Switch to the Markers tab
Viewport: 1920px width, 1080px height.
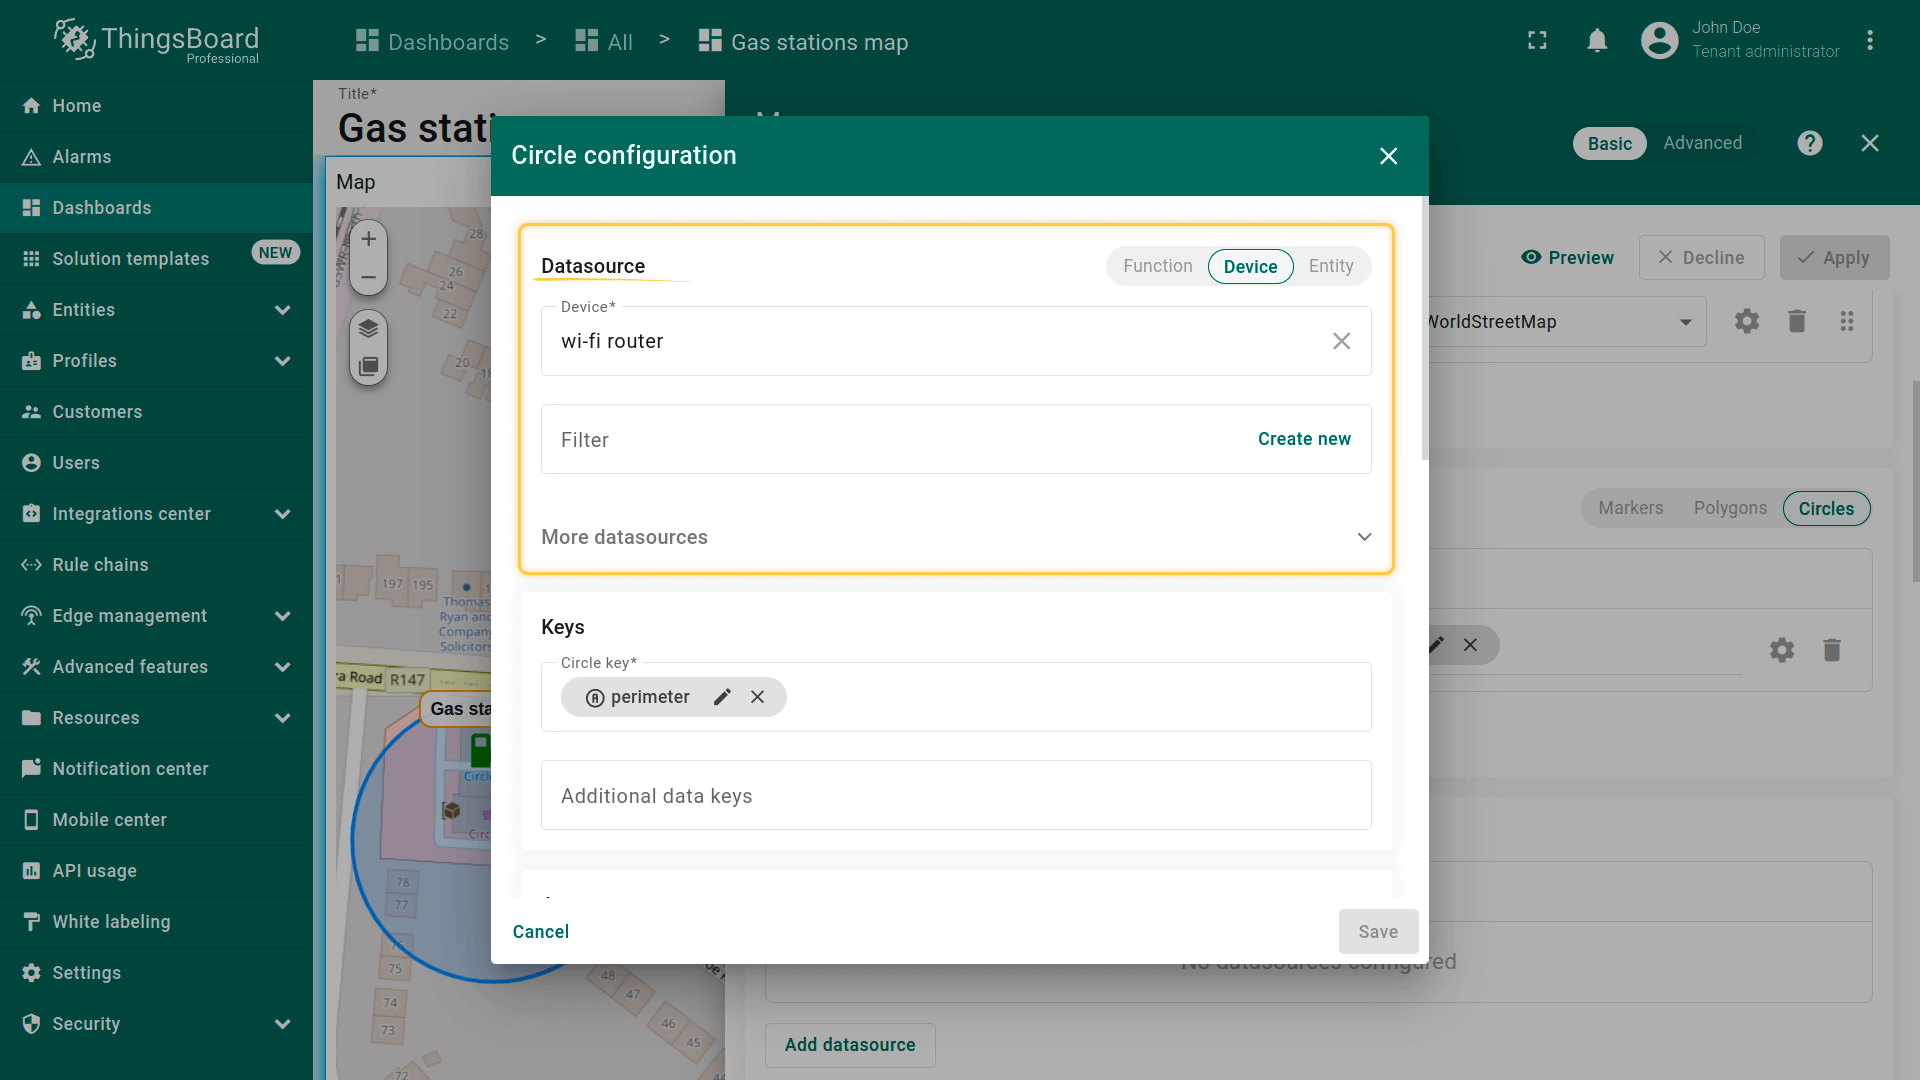coord(1630,508)
